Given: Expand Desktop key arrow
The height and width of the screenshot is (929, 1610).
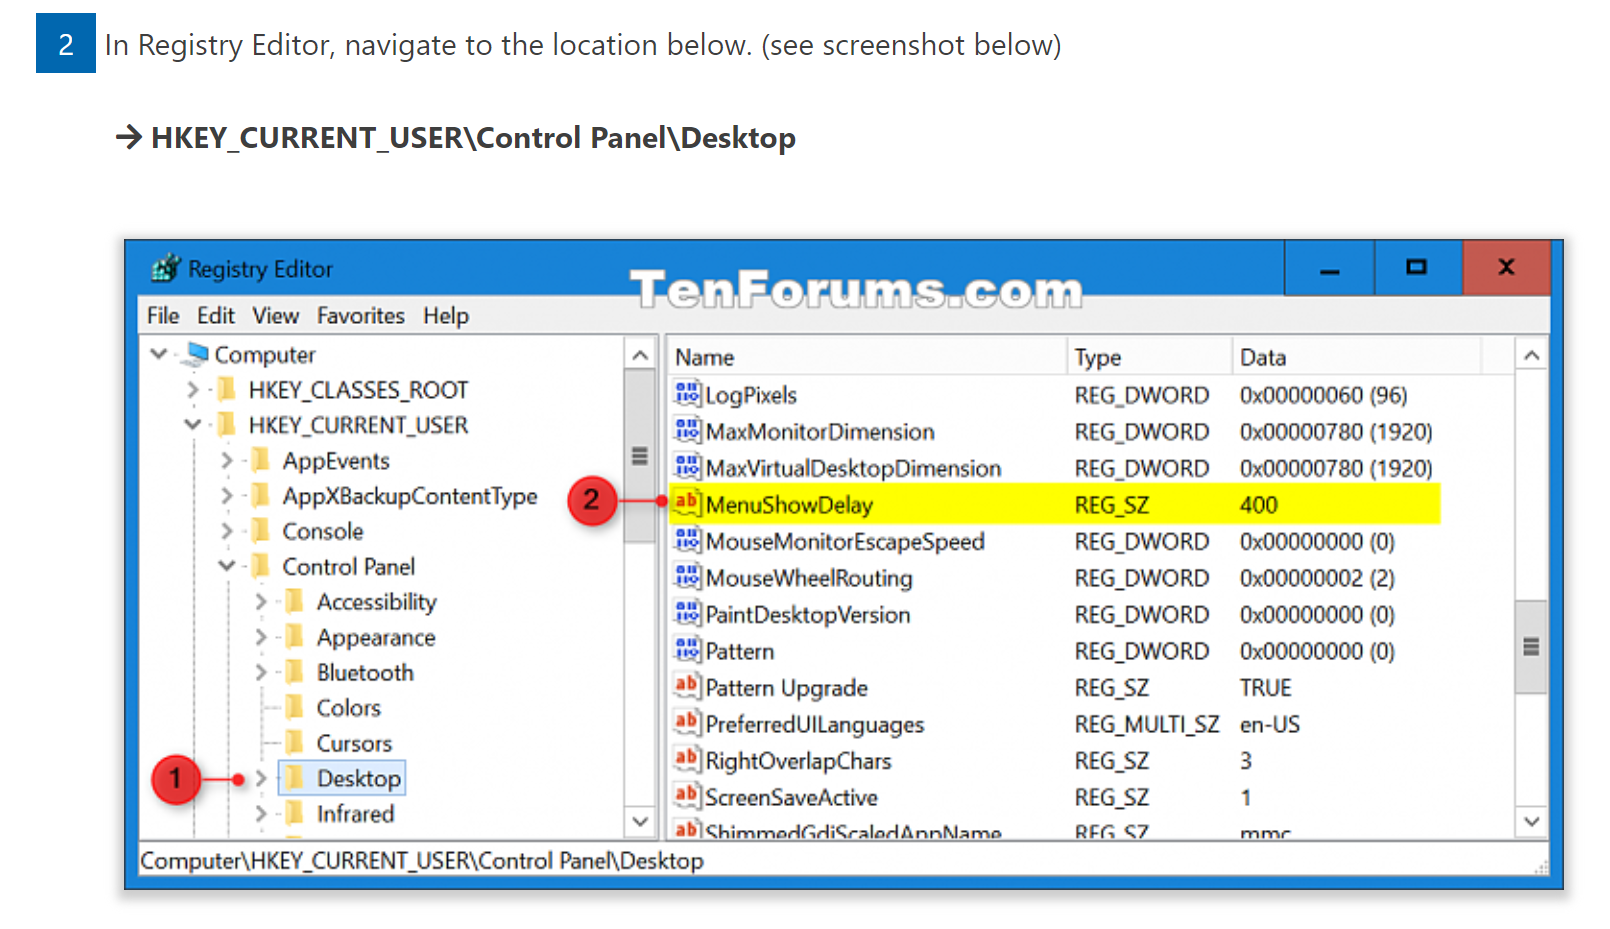Looking at the screenshot, I should (x=261, y=778).
